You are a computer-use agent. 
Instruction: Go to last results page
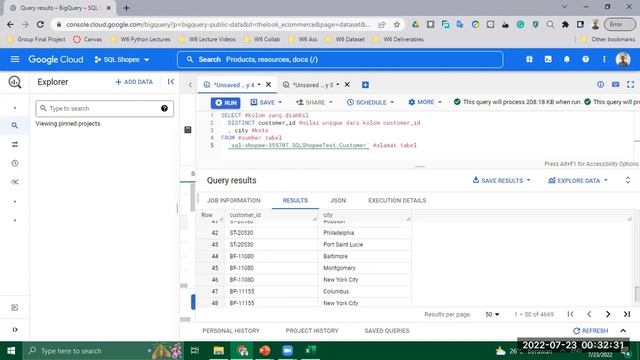click(627, 314)
